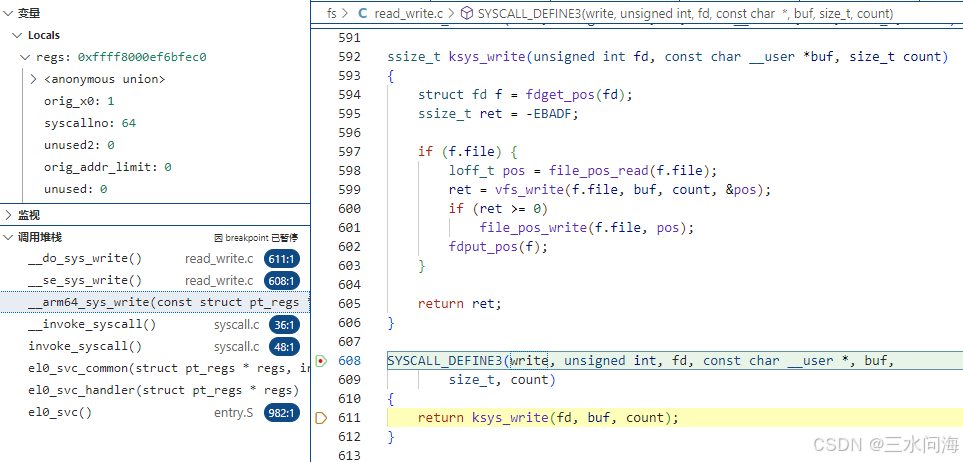Click file_pos_write on line 601

[533, 228]
